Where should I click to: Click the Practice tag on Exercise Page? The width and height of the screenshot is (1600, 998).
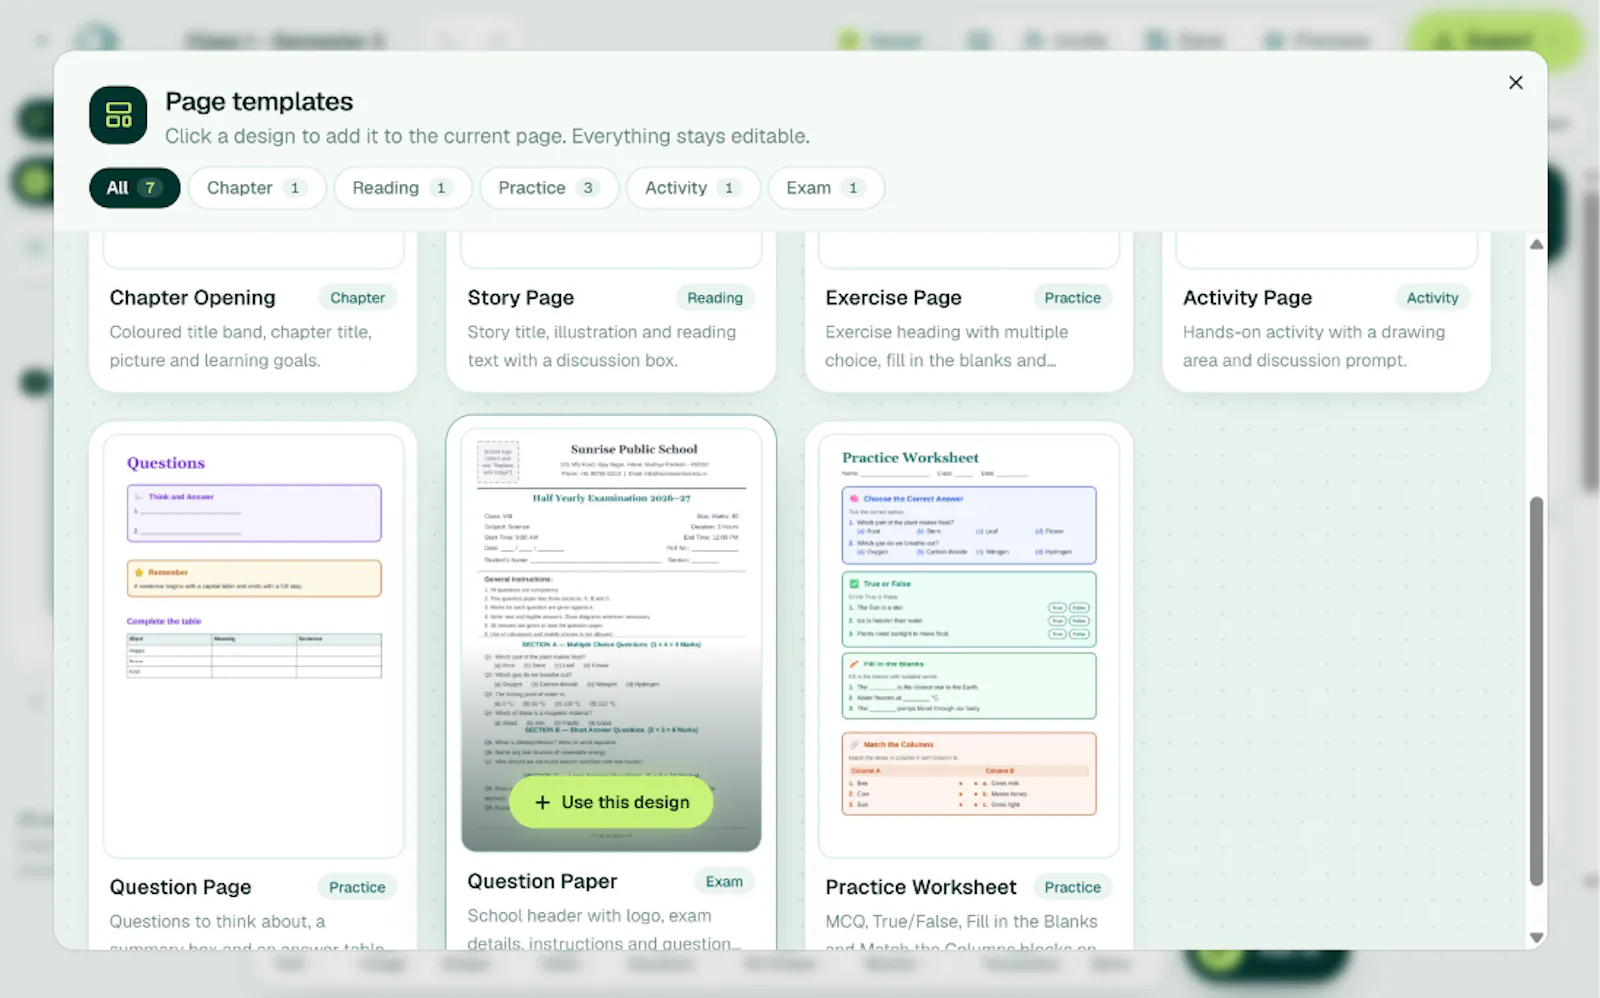[x=1072, y=298]
